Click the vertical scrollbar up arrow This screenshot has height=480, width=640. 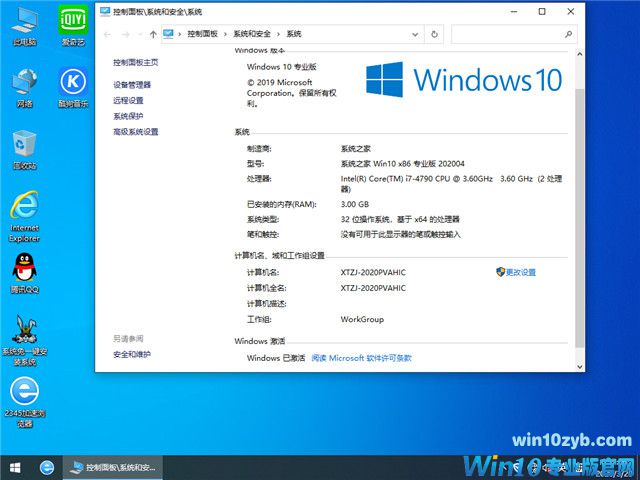click(580, 54)
